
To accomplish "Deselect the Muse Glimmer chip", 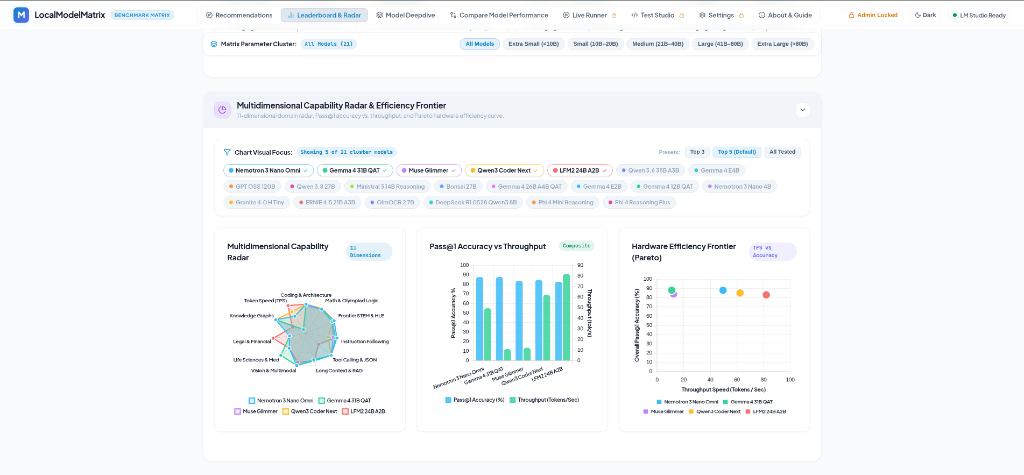I will (428, 171).
